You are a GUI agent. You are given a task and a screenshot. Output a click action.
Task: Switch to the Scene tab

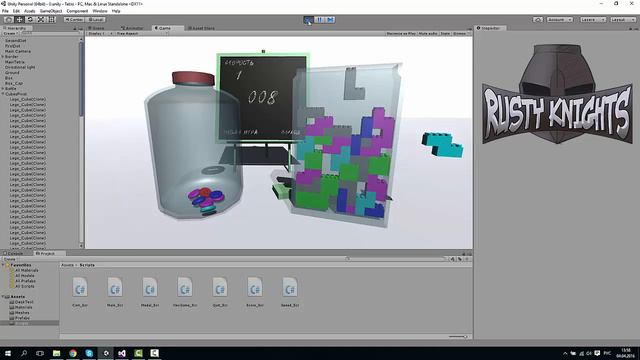97,28
